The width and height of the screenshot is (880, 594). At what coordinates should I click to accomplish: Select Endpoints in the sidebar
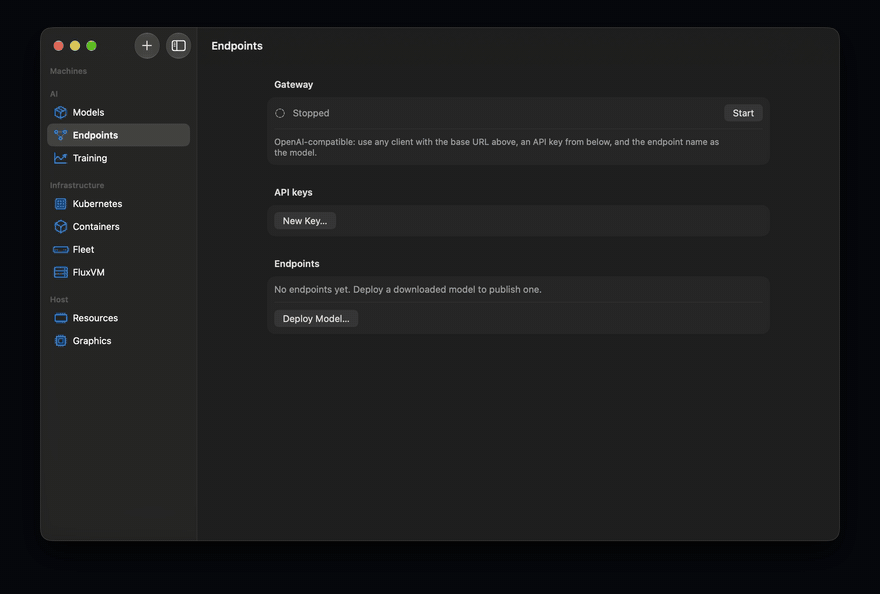tap(118, 135)
